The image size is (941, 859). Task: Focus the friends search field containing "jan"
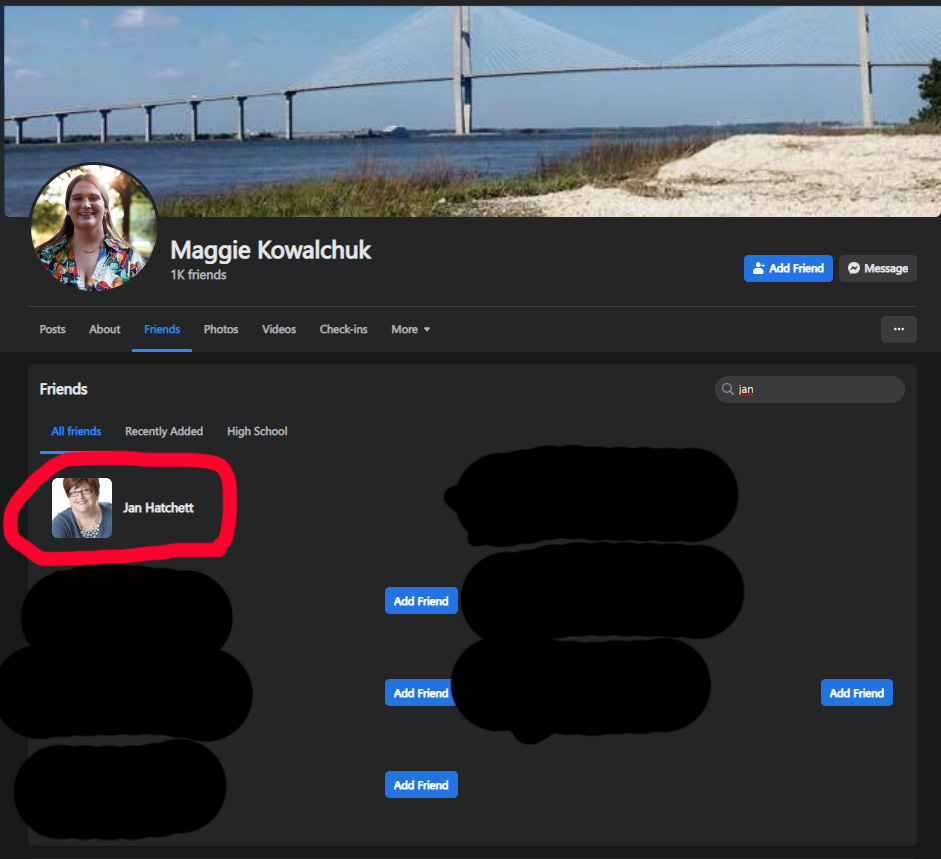coord(815,389)
